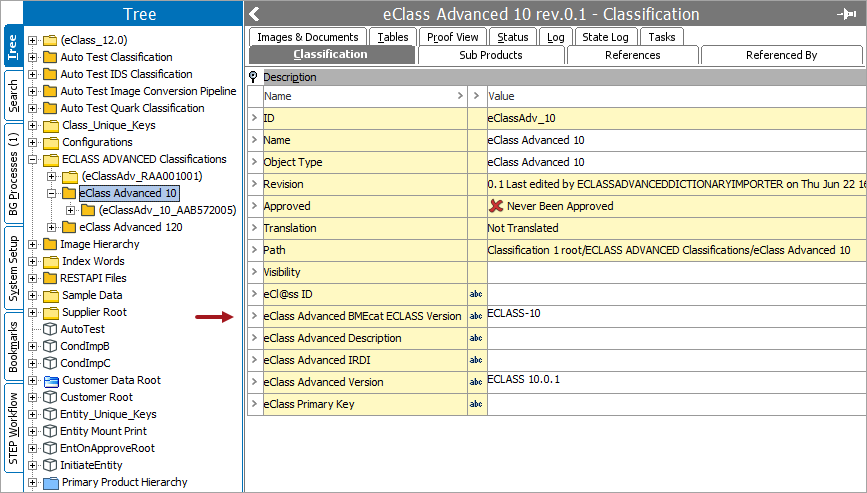The image size is (867, 493).
Task: Expand the Sample Data node
Action: click(33, 296)
